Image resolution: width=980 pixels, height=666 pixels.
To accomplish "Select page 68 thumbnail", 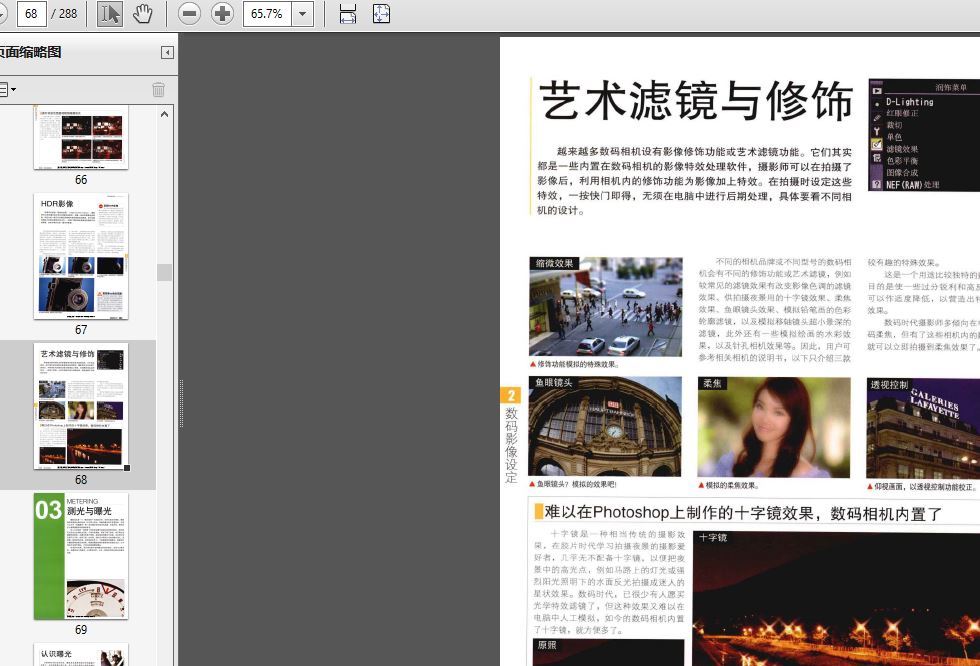I will pyautogui.click(x=81, y=406).
